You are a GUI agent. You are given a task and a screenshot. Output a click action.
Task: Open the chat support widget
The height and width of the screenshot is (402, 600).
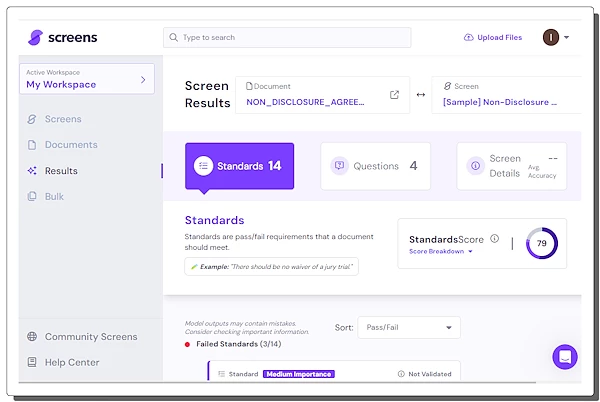tap(565, 357)
